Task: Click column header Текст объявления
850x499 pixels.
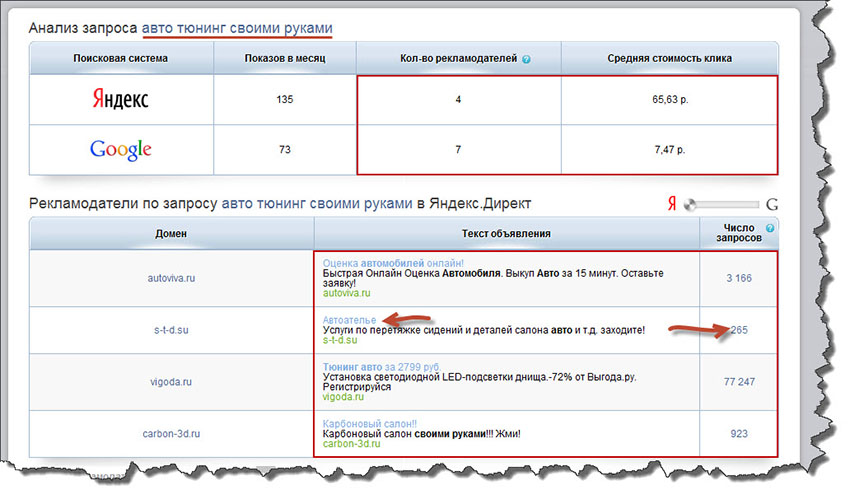Action: coord(506,234)
